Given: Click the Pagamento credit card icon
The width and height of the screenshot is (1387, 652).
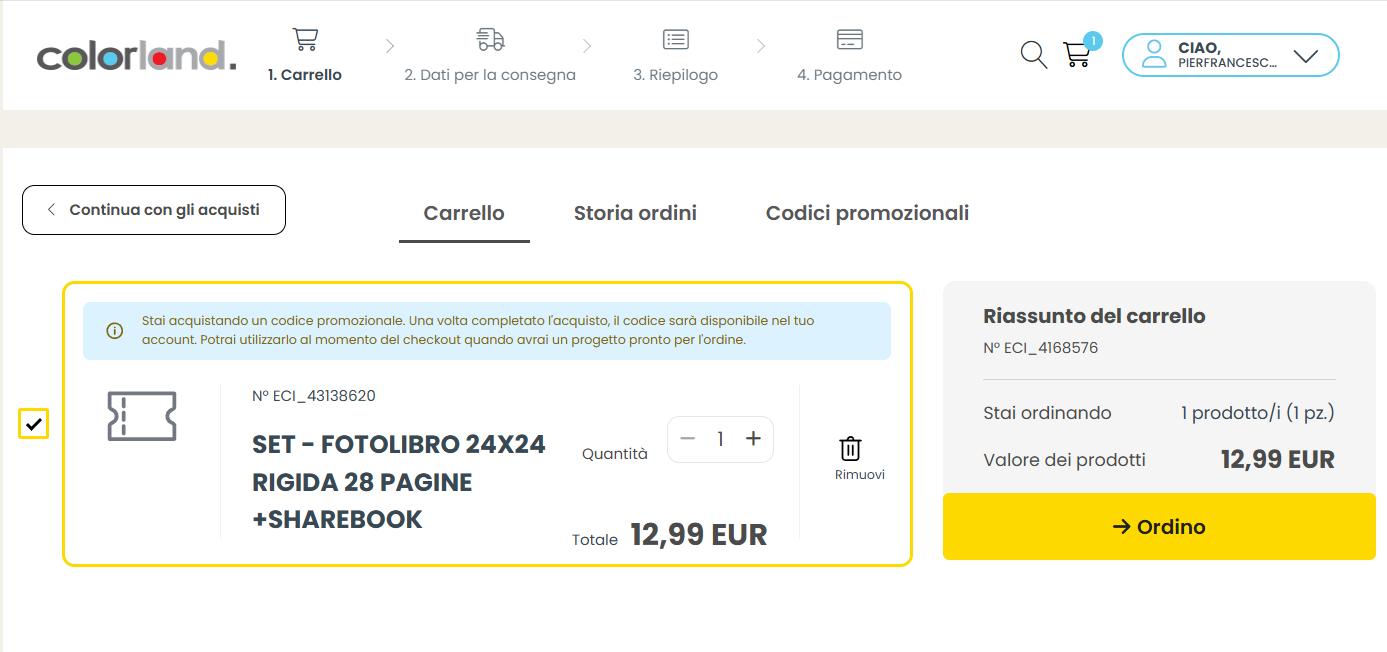Looking at the screenshot, I should [x=849, y=40].
